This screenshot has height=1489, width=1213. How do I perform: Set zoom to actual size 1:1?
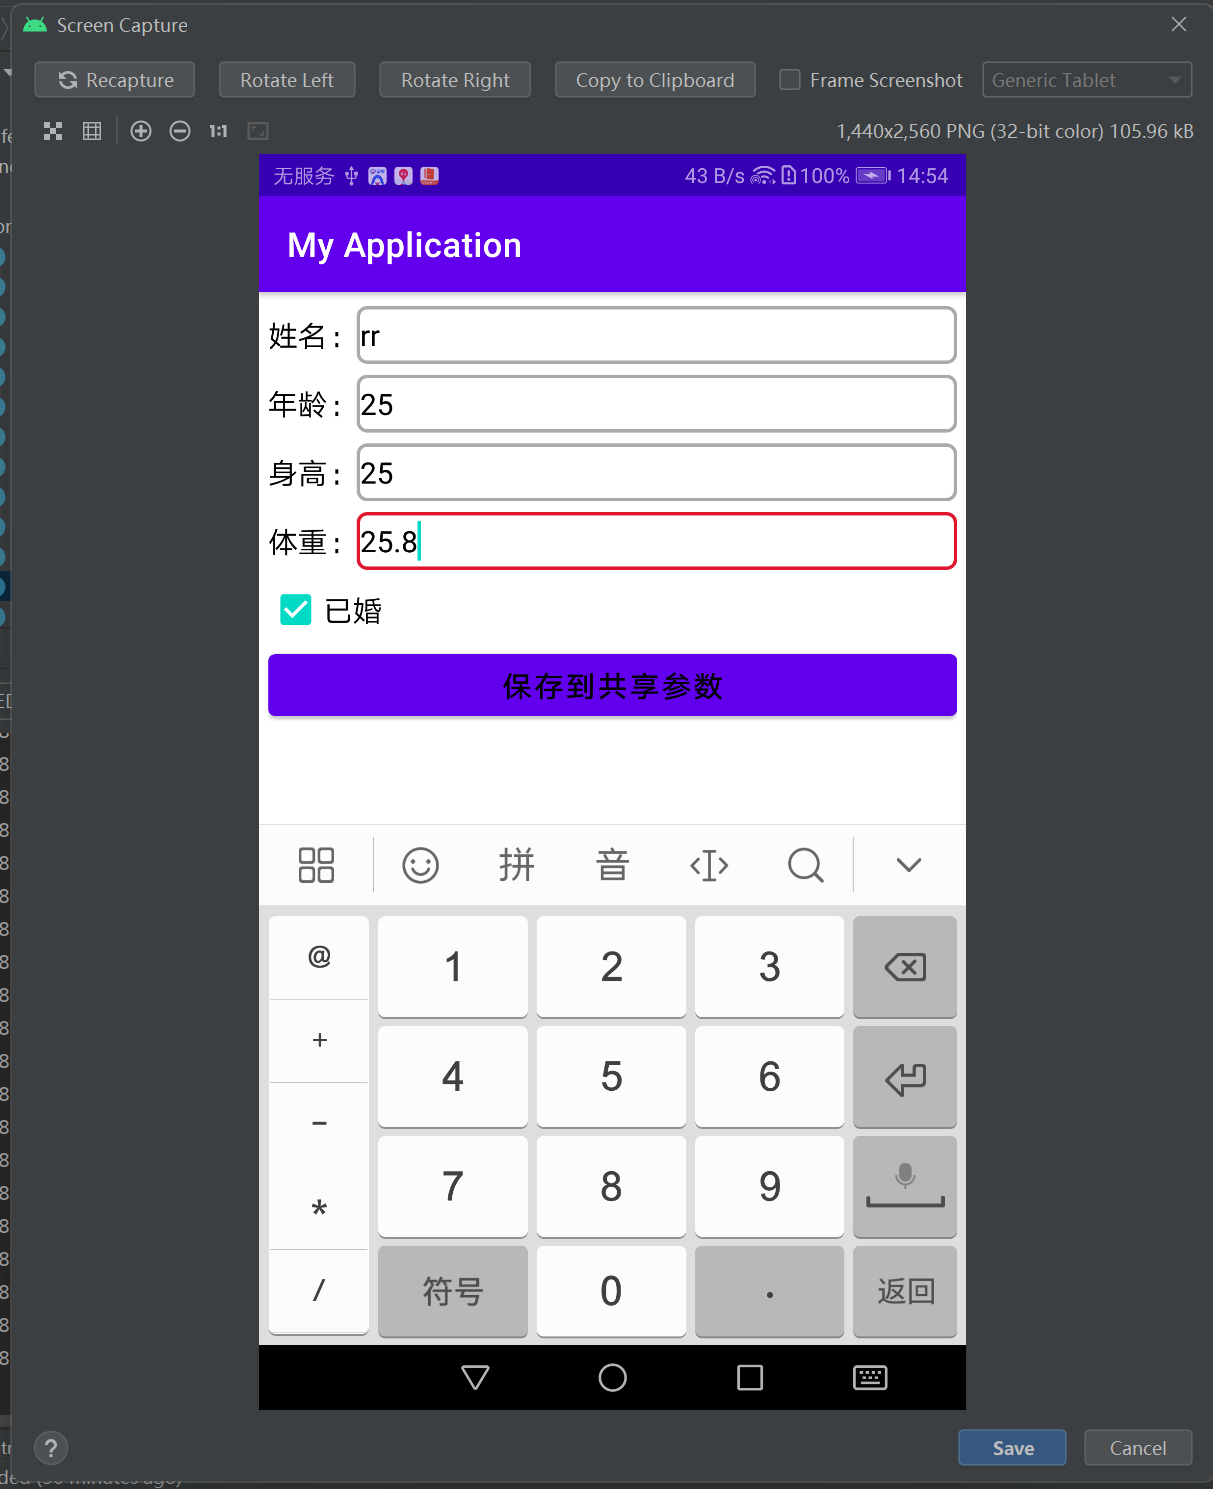[218, 131]
